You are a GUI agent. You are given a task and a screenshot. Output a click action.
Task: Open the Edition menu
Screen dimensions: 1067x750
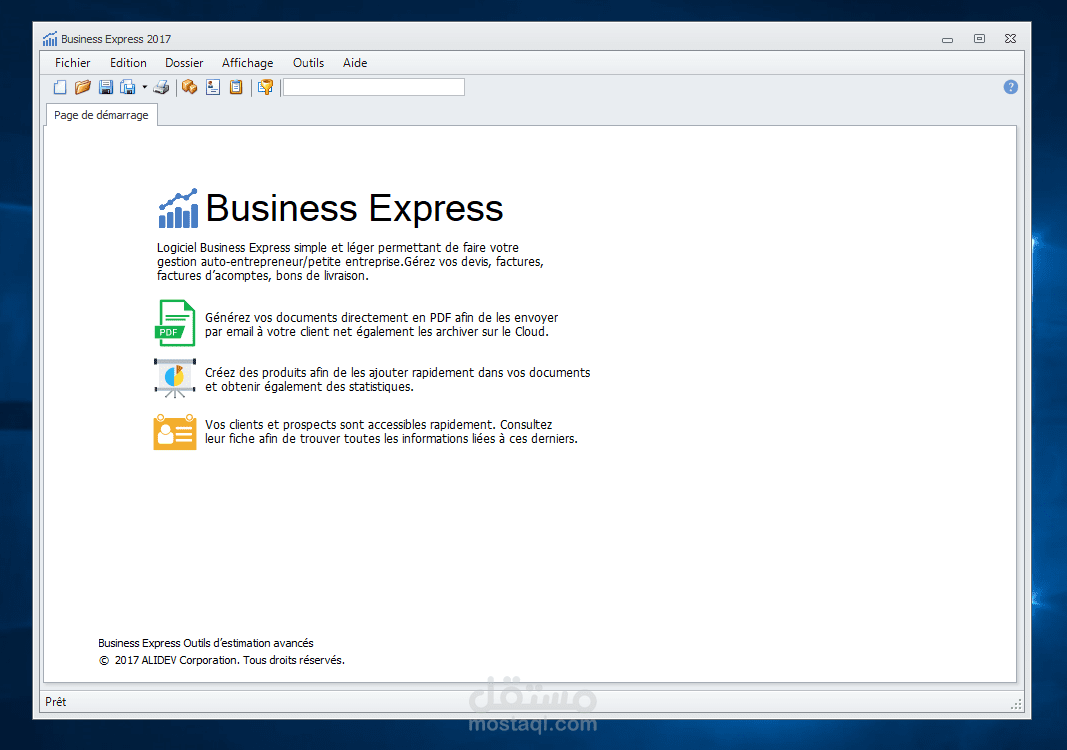click(128, 63)
